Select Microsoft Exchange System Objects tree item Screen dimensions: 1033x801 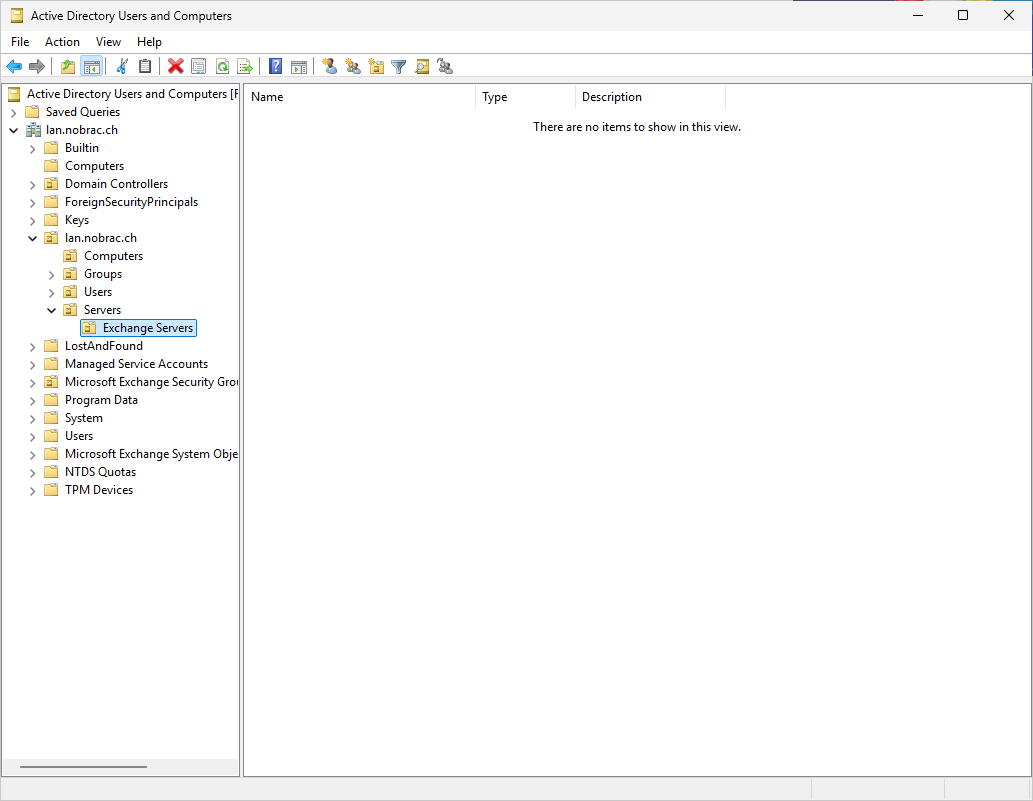point(151,454)
